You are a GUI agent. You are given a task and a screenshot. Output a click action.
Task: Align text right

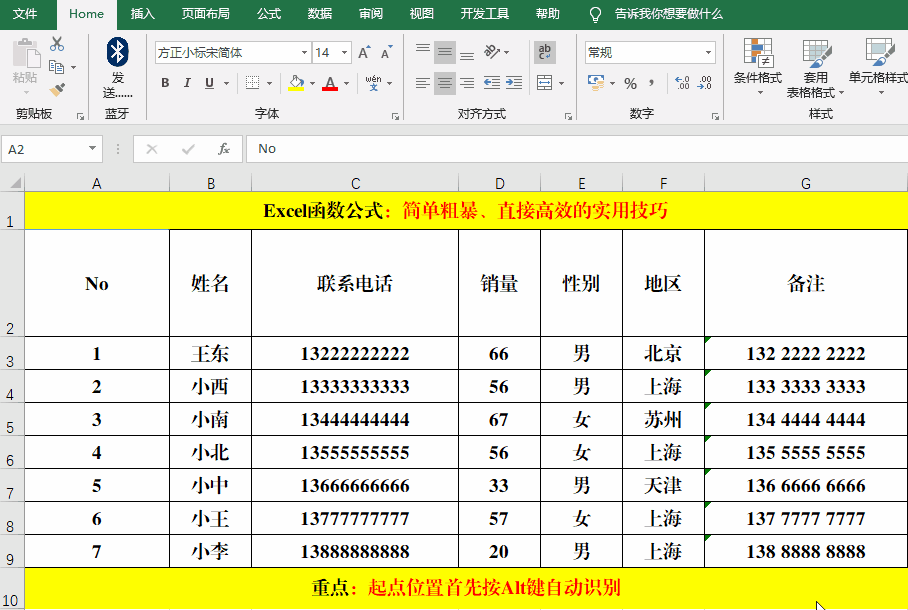[x=467, y=83]
